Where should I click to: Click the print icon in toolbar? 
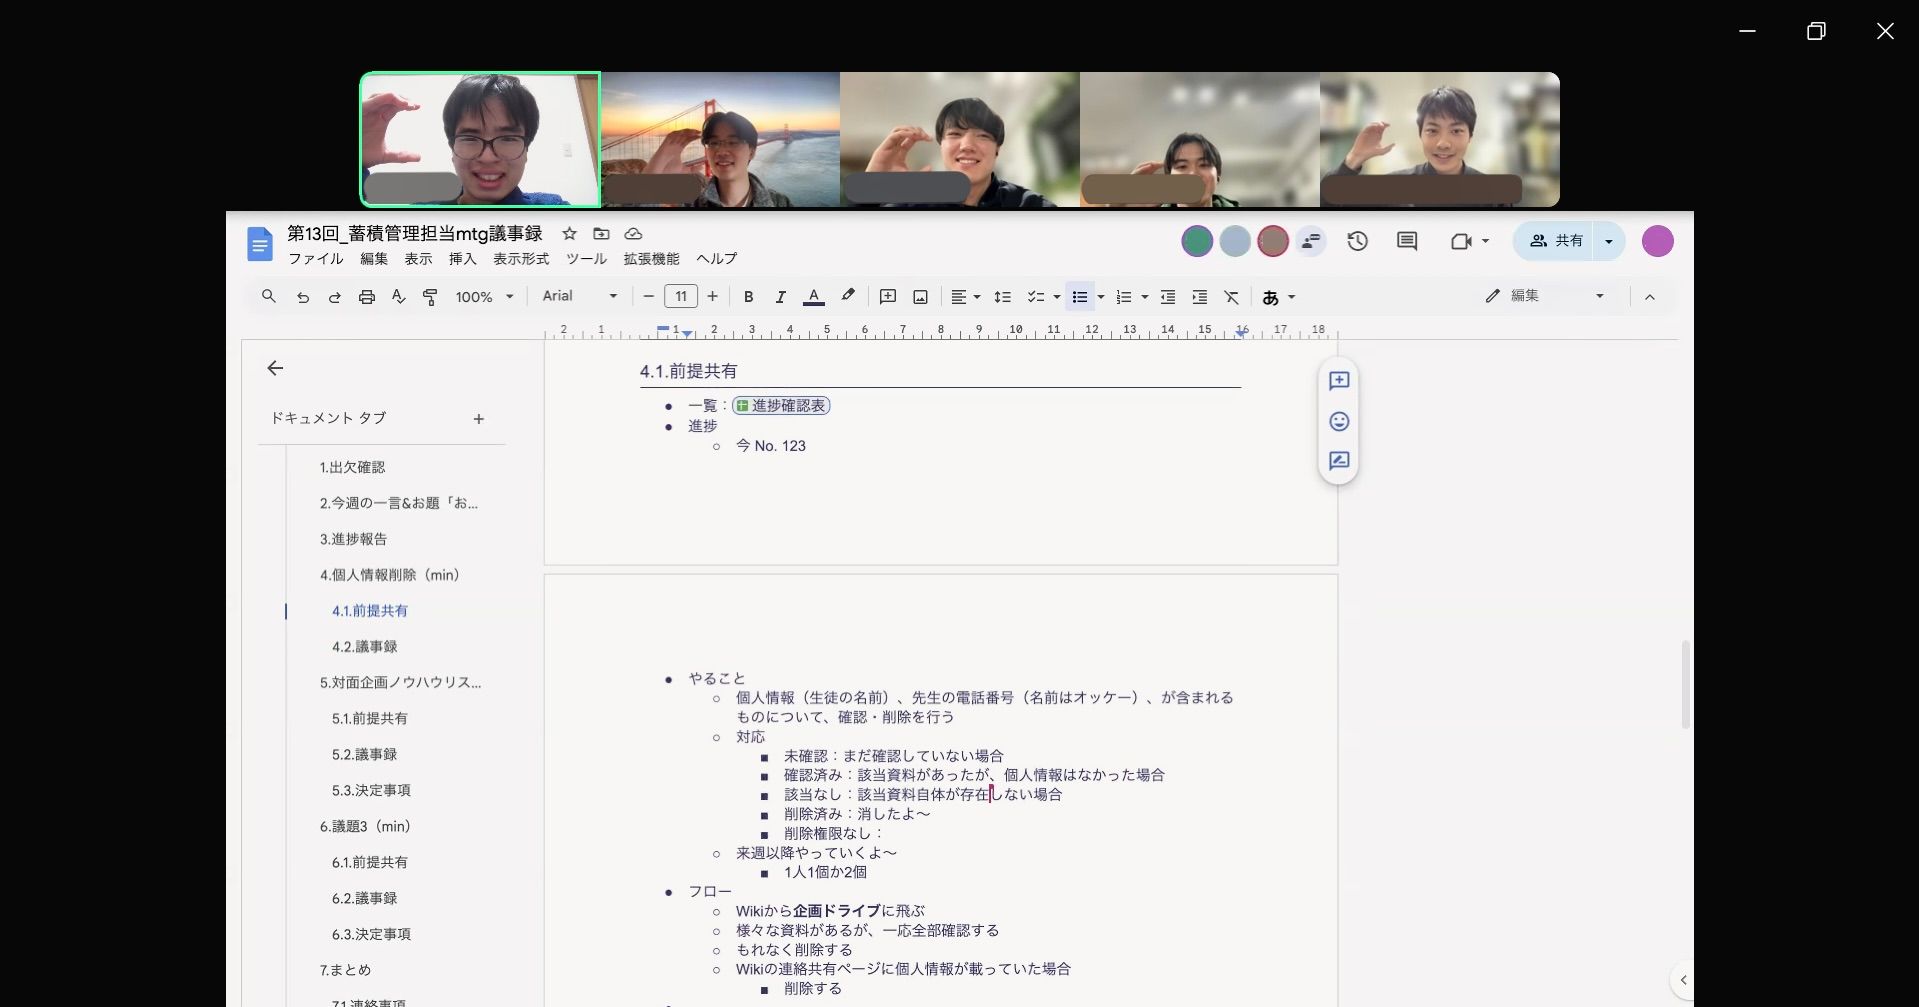(x=367, y=297)
